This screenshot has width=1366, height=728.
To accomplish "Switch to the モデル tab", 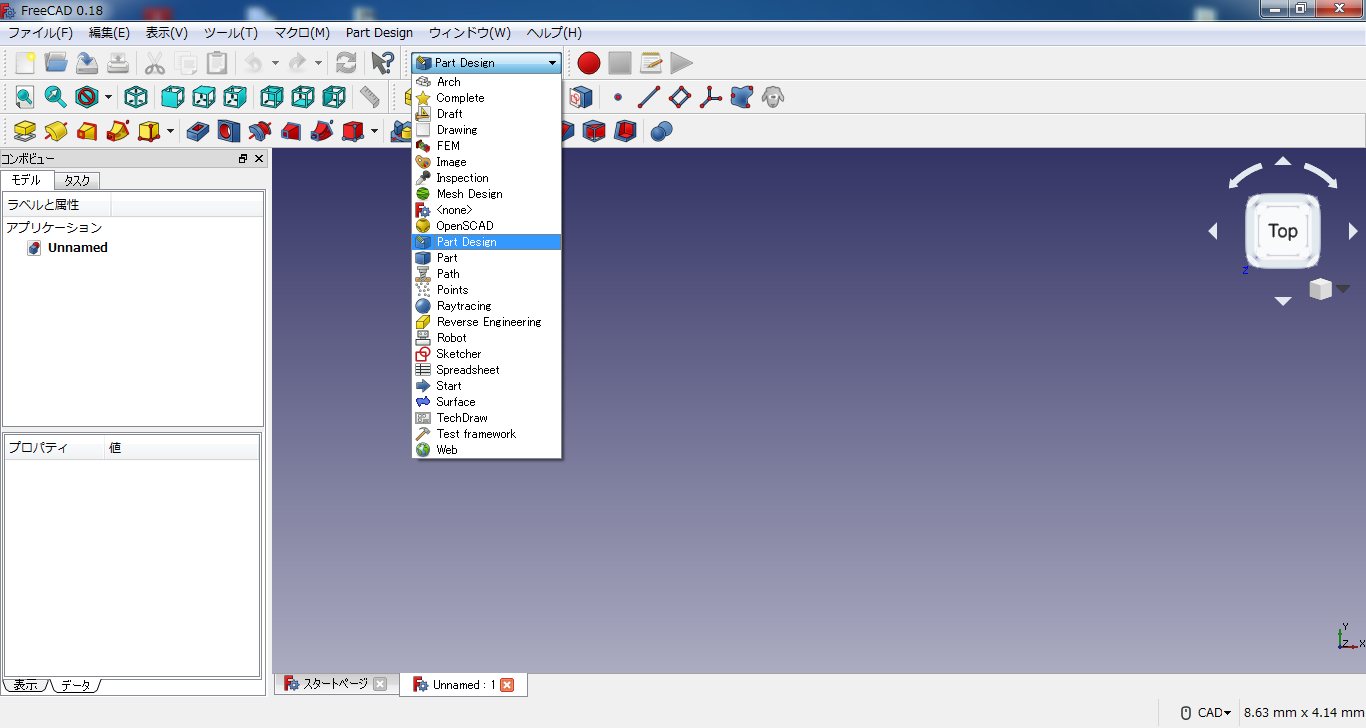I will pos(27,180).
